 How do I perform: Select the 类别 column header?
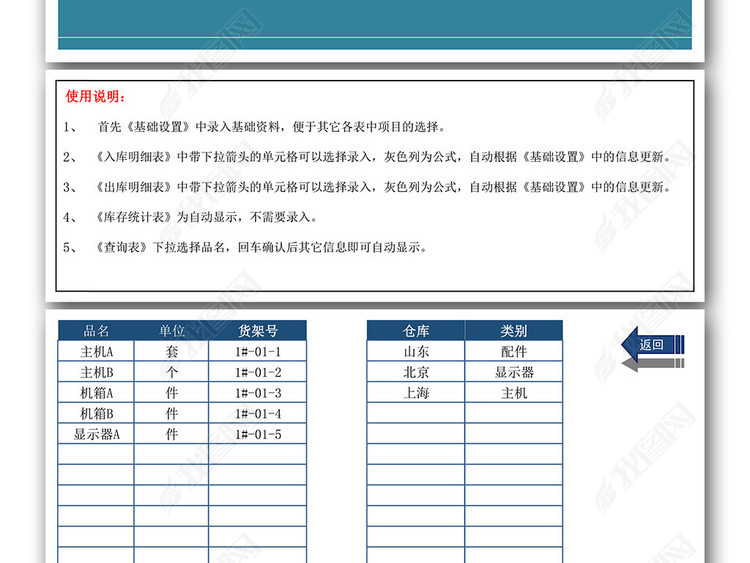point(513,331)
